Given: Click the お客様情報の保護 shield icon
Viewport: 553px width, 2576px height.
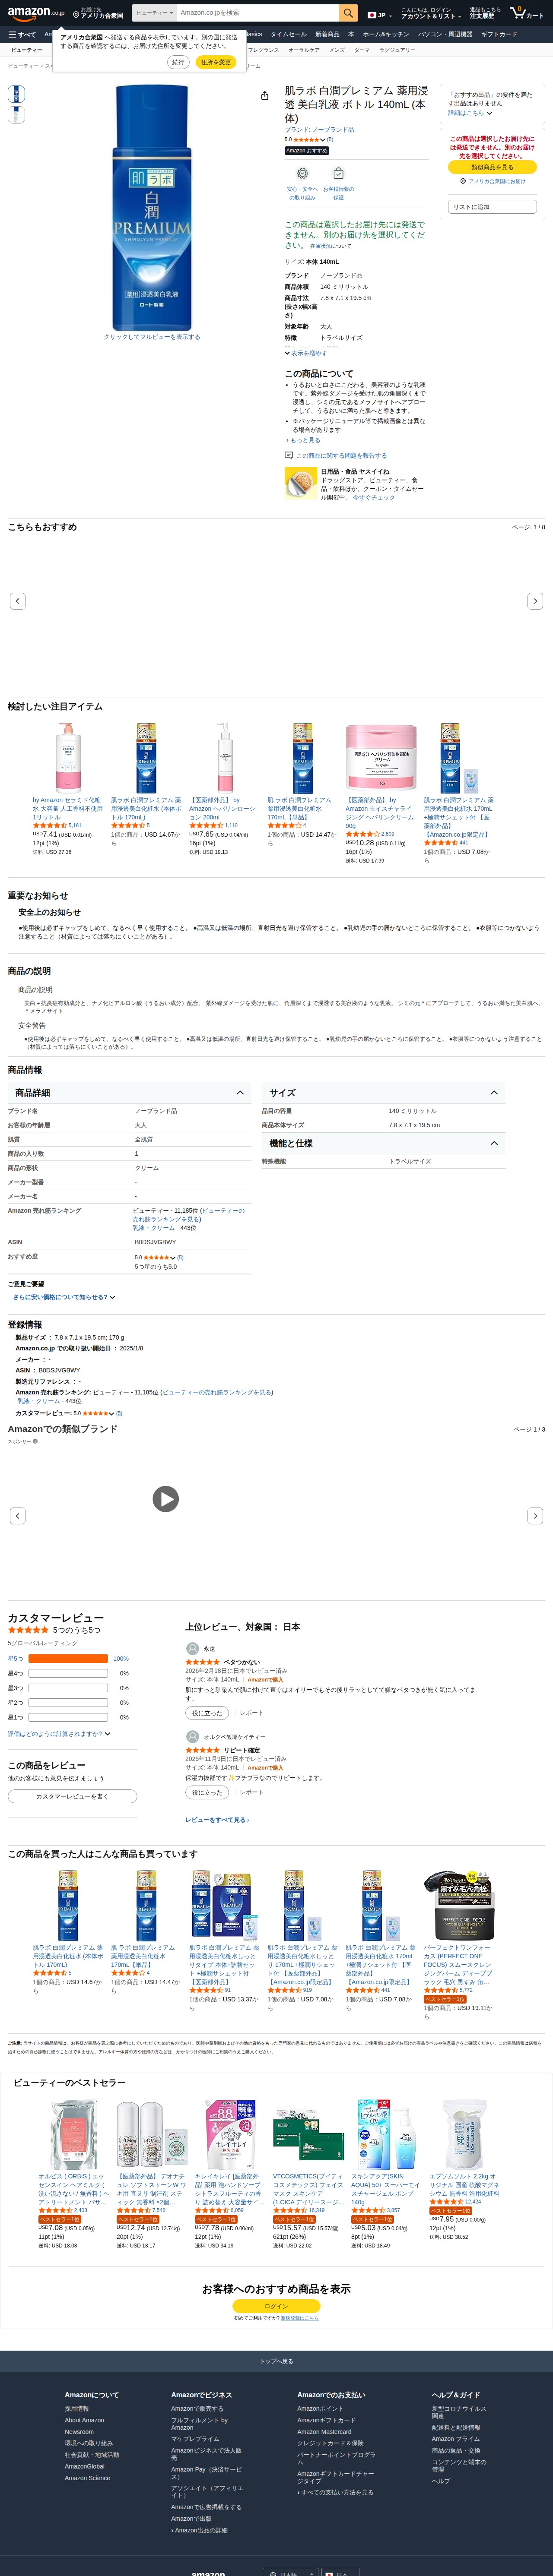Looking at the screenshot, I should (x=338, y=173).
